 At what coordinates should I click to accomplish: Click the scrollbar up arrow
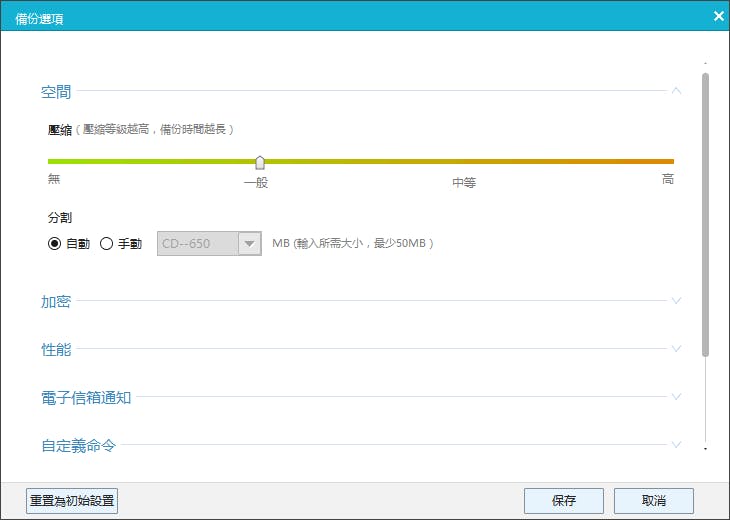(706, 63)
